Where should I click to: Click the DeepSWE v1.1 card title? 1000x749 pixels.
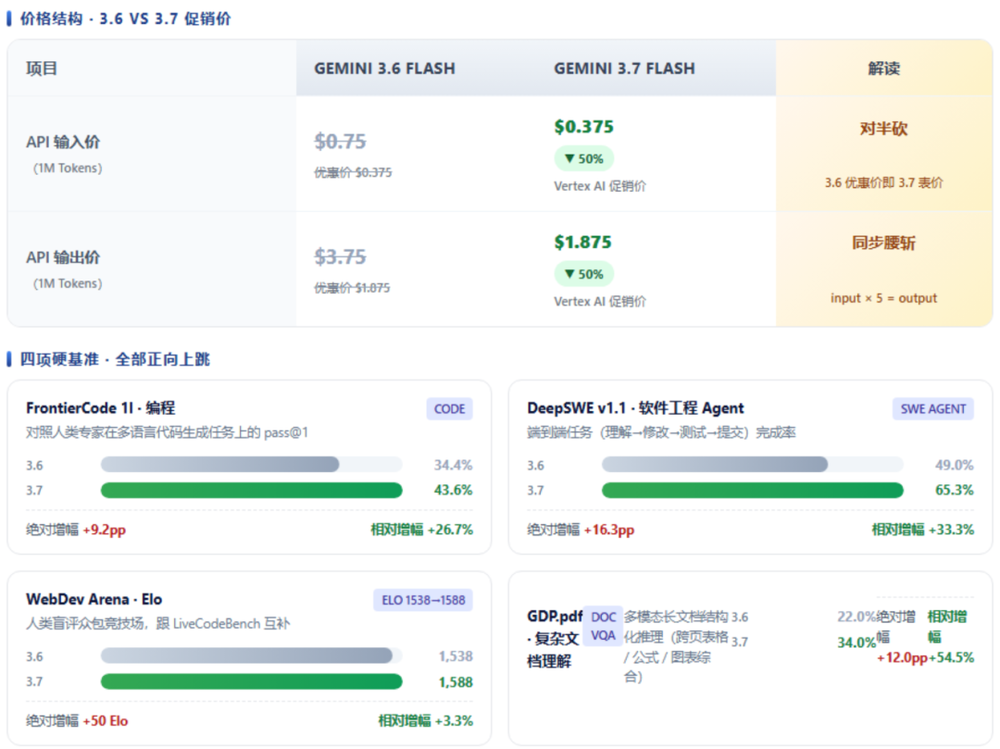tap(635, 408)
